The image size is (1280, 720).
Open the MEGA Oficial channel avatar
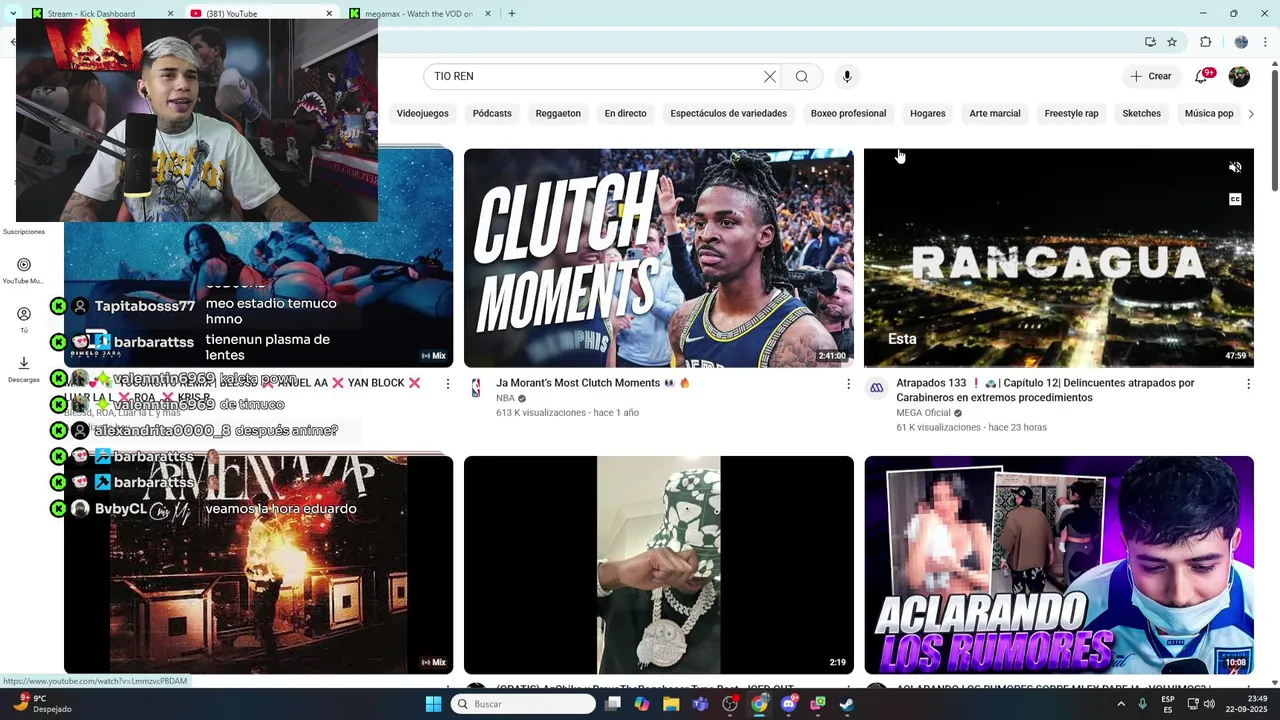point(876,388)
